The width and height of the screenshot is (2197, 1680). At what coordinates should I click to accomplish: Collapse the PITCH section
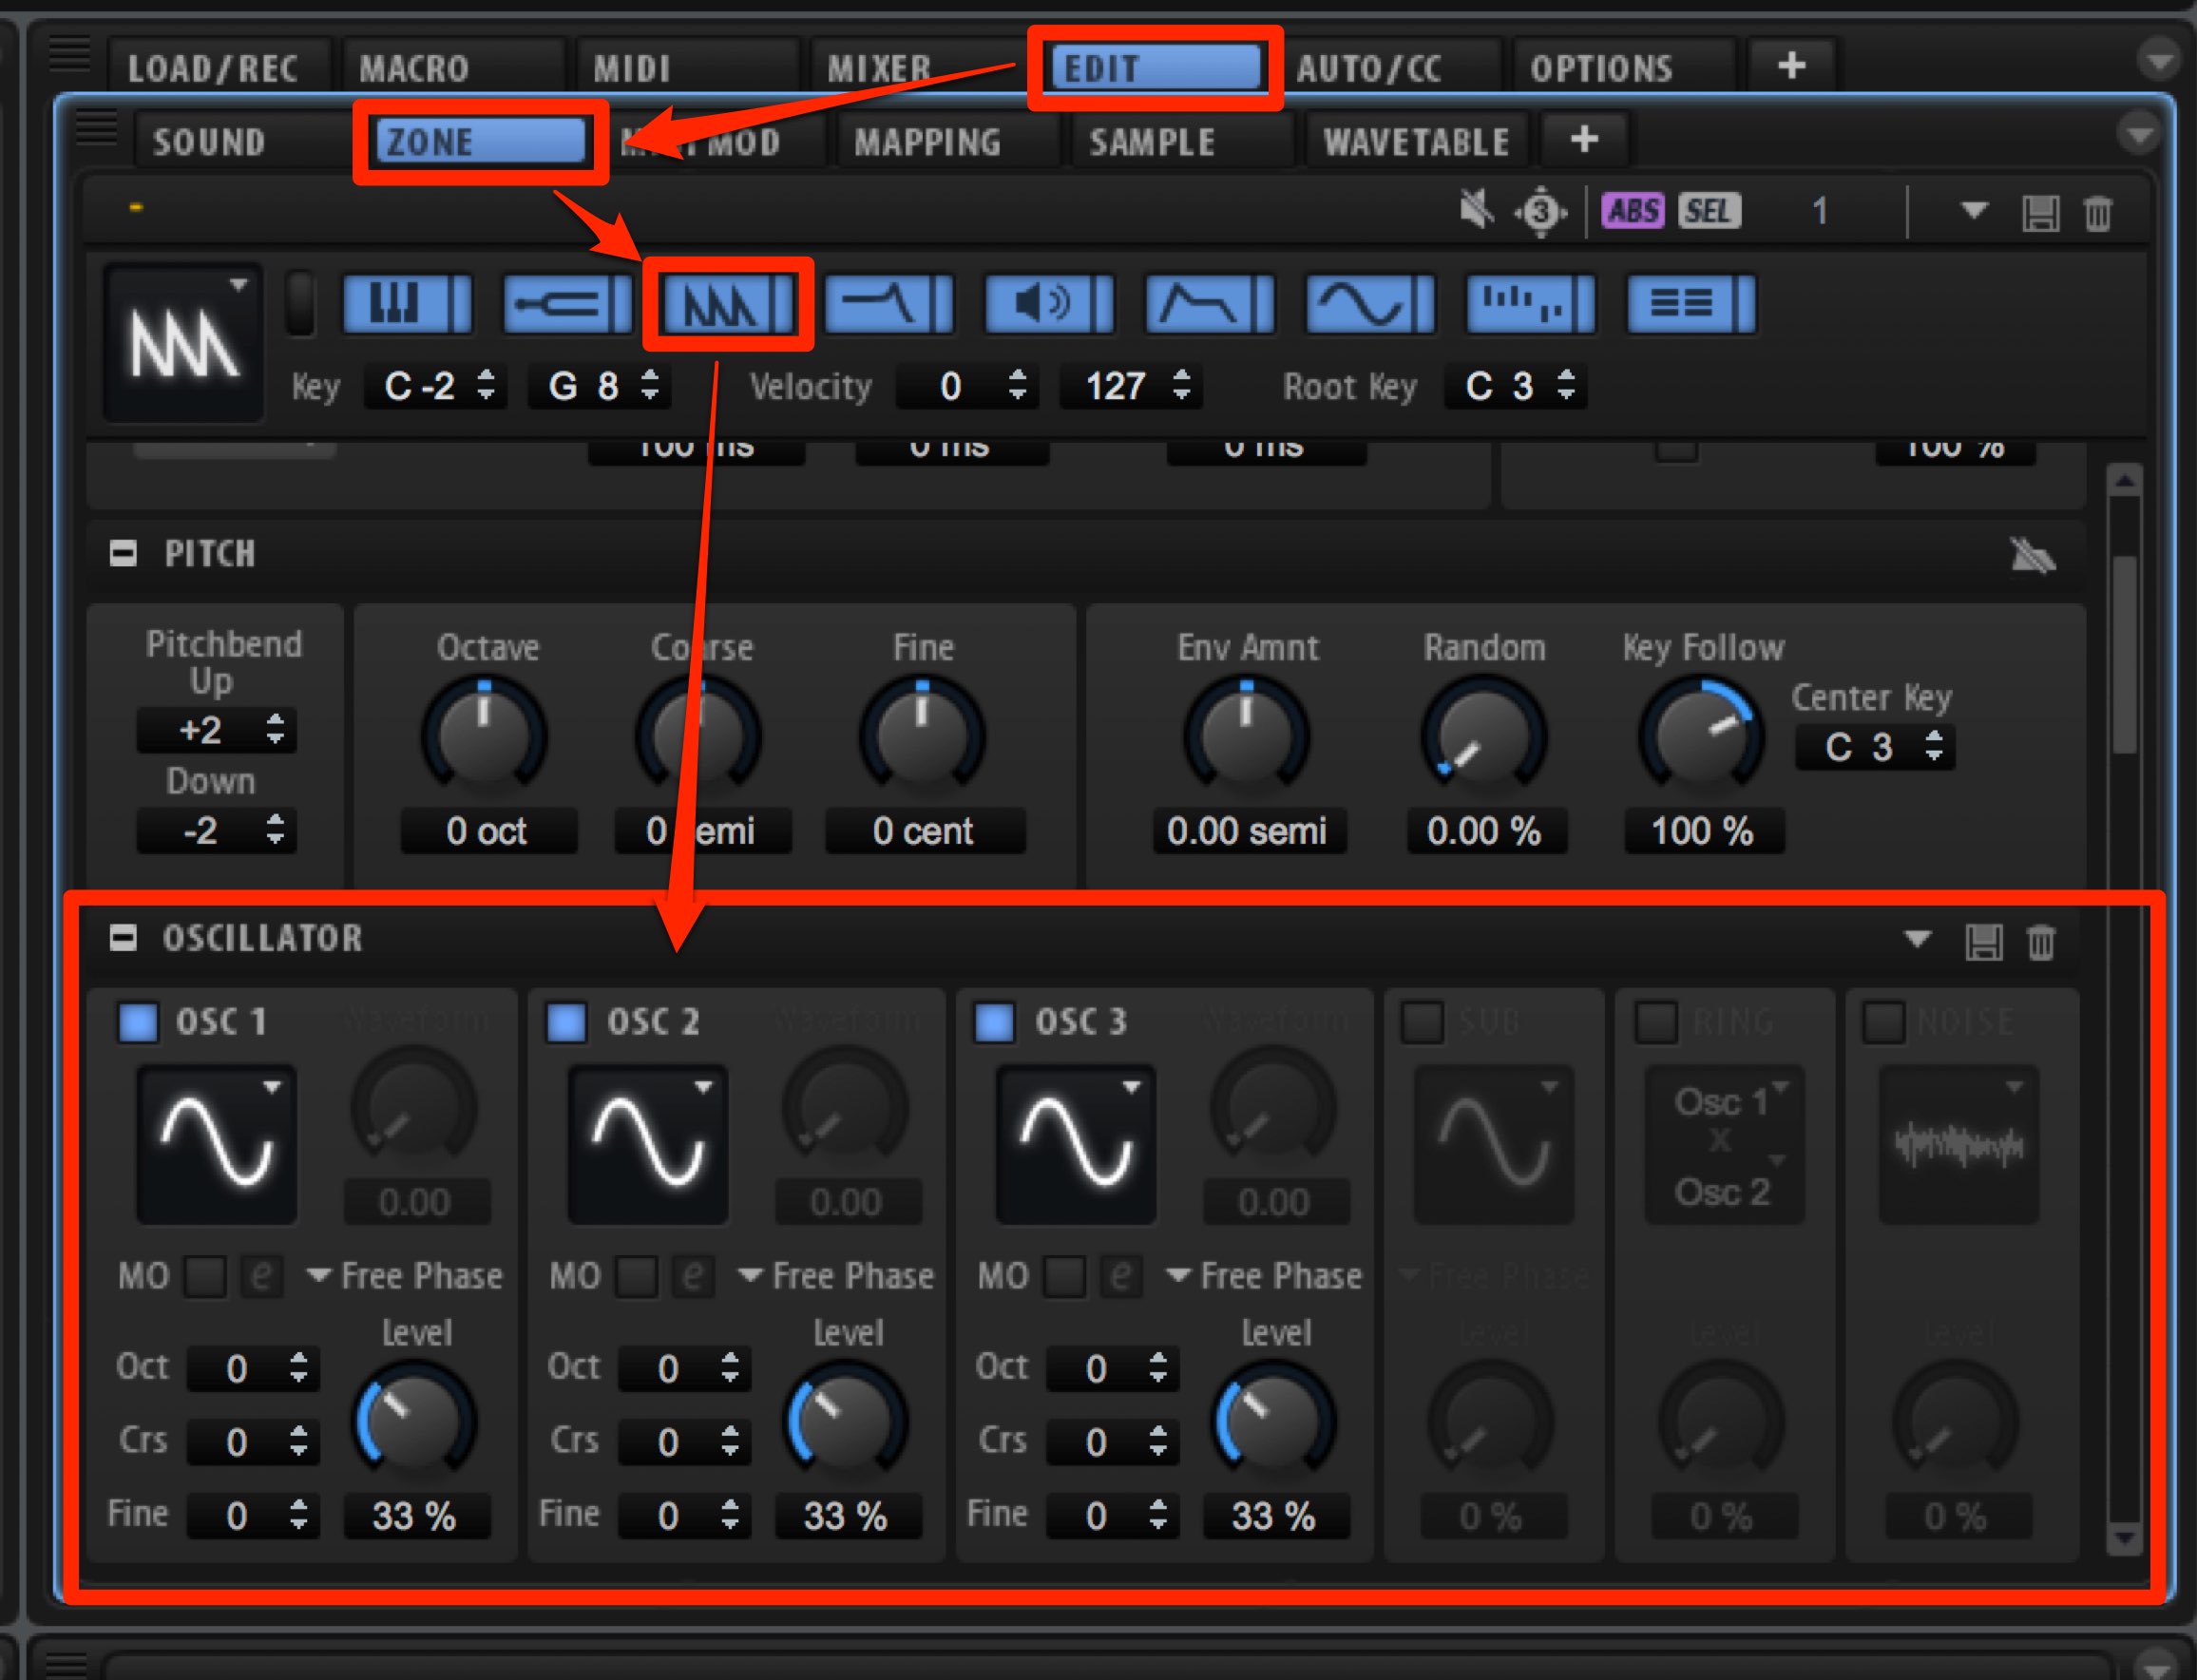click(x=123, y=553)
